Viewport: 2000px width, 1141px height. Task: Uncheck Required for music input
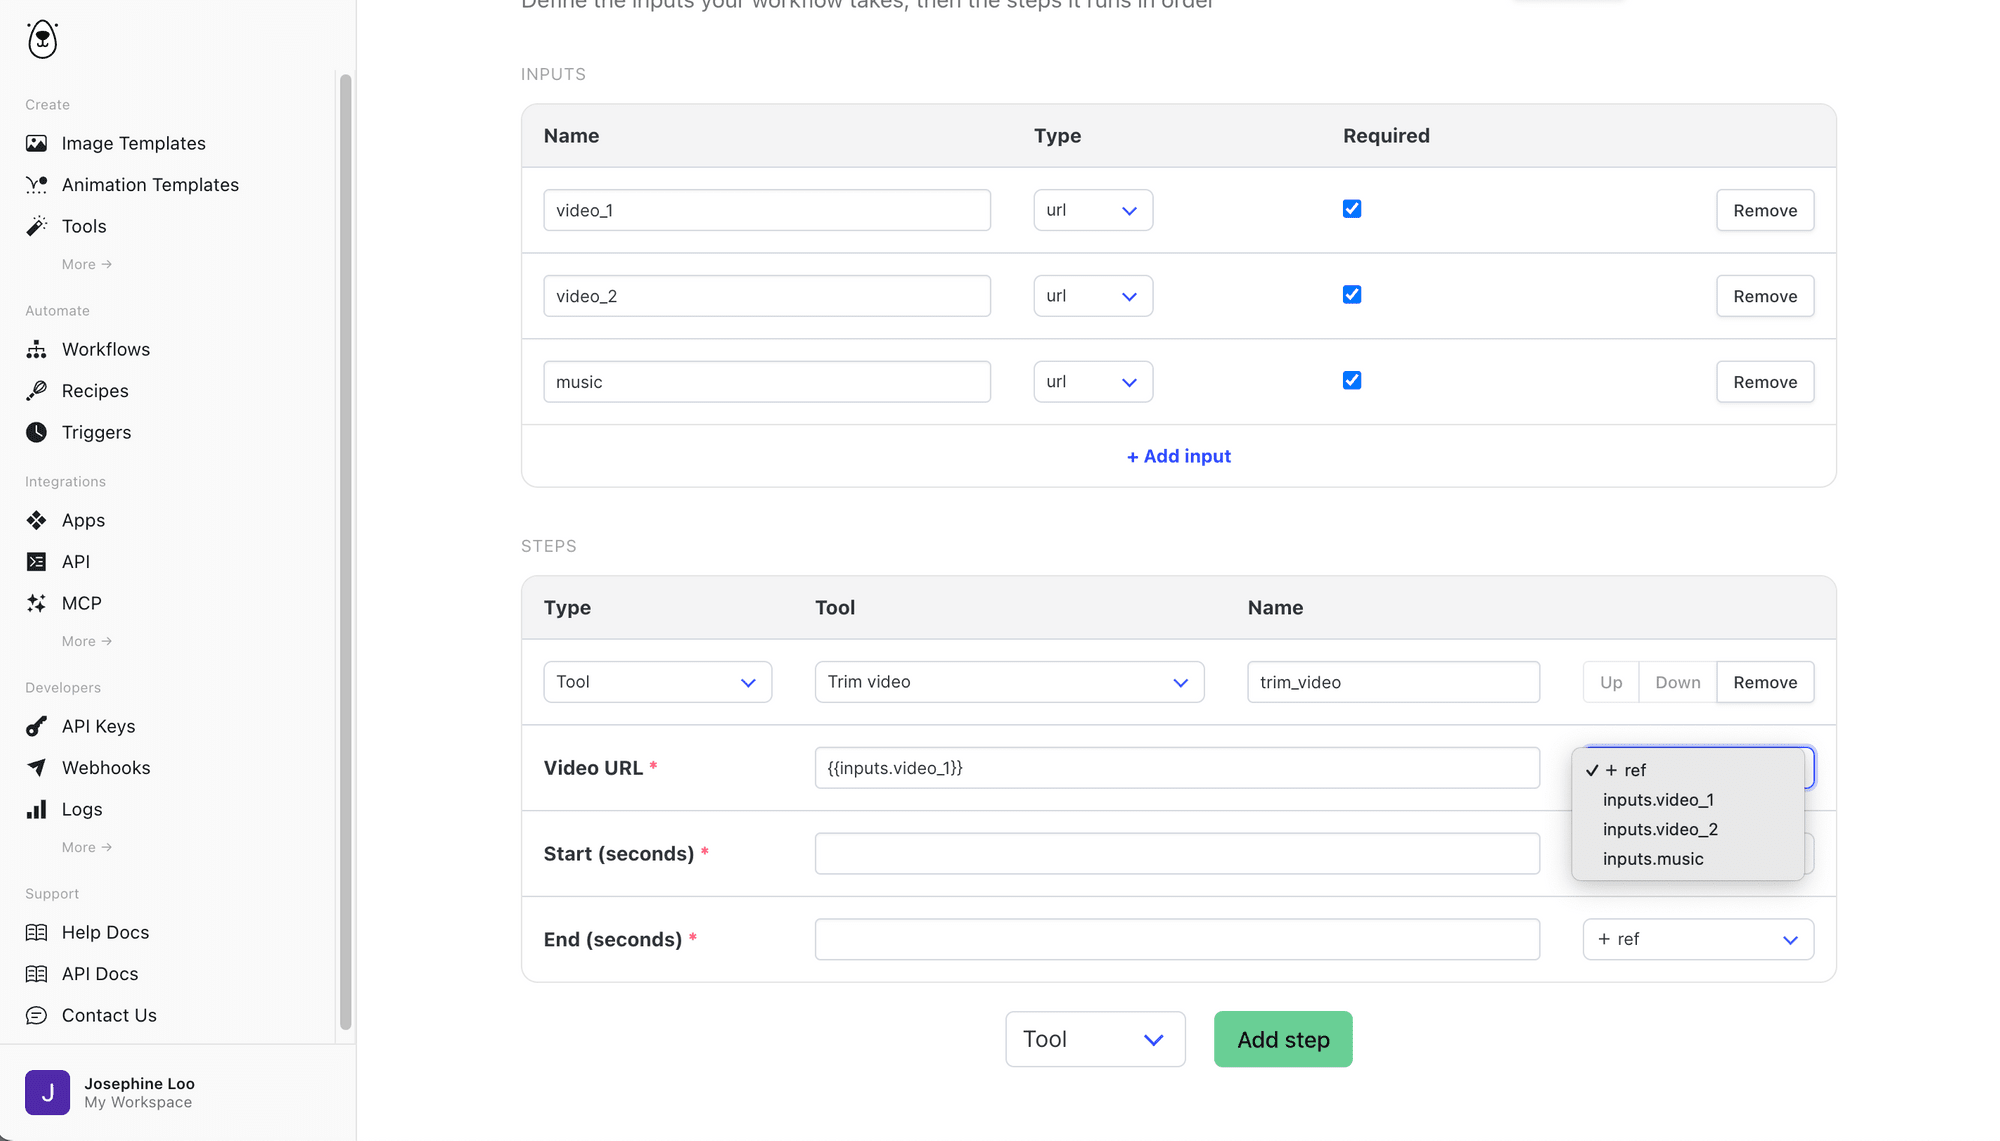point(1352,381)
